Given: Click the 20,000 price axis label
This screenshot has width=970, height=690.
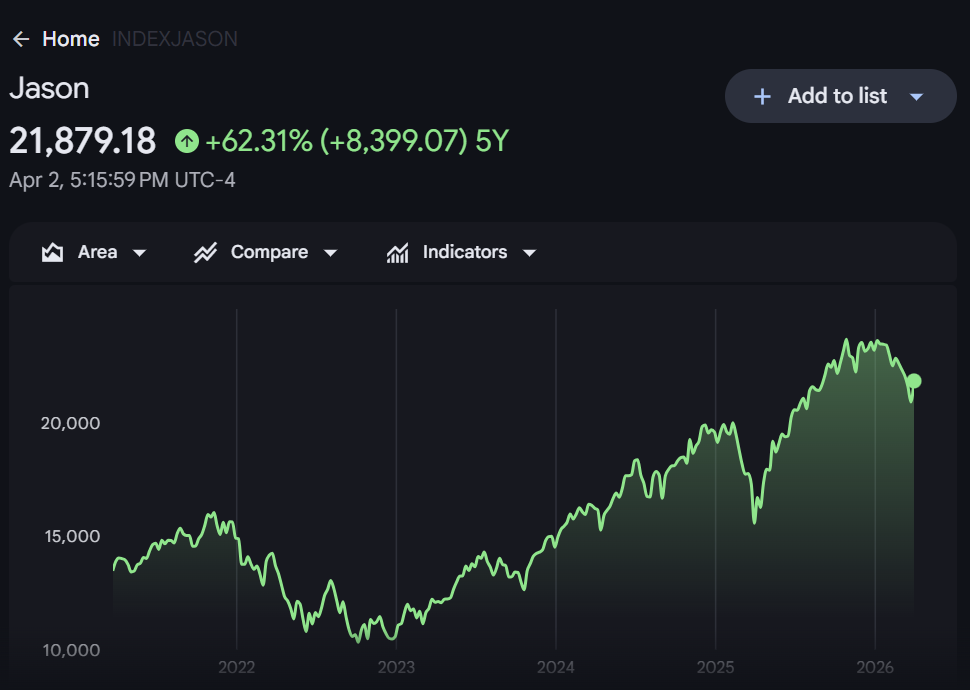Looking at the screenshot, I should 70,423.
